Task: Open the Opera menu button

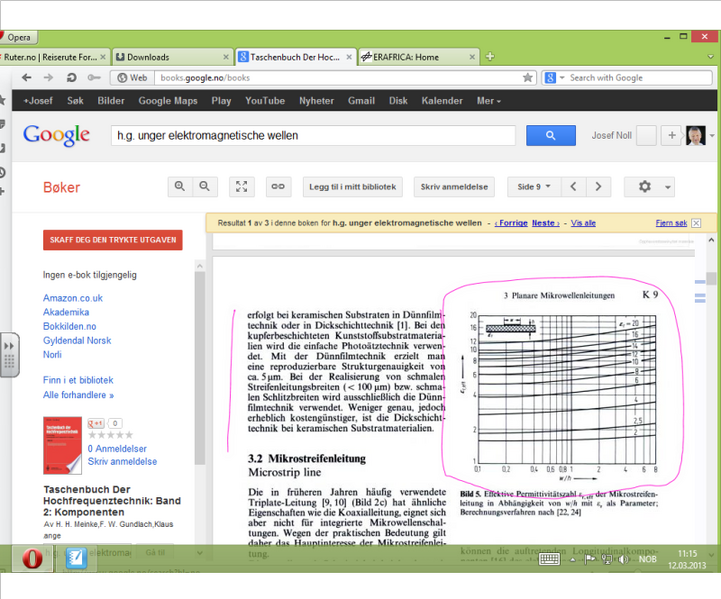Action: click(x=18, y=37)
